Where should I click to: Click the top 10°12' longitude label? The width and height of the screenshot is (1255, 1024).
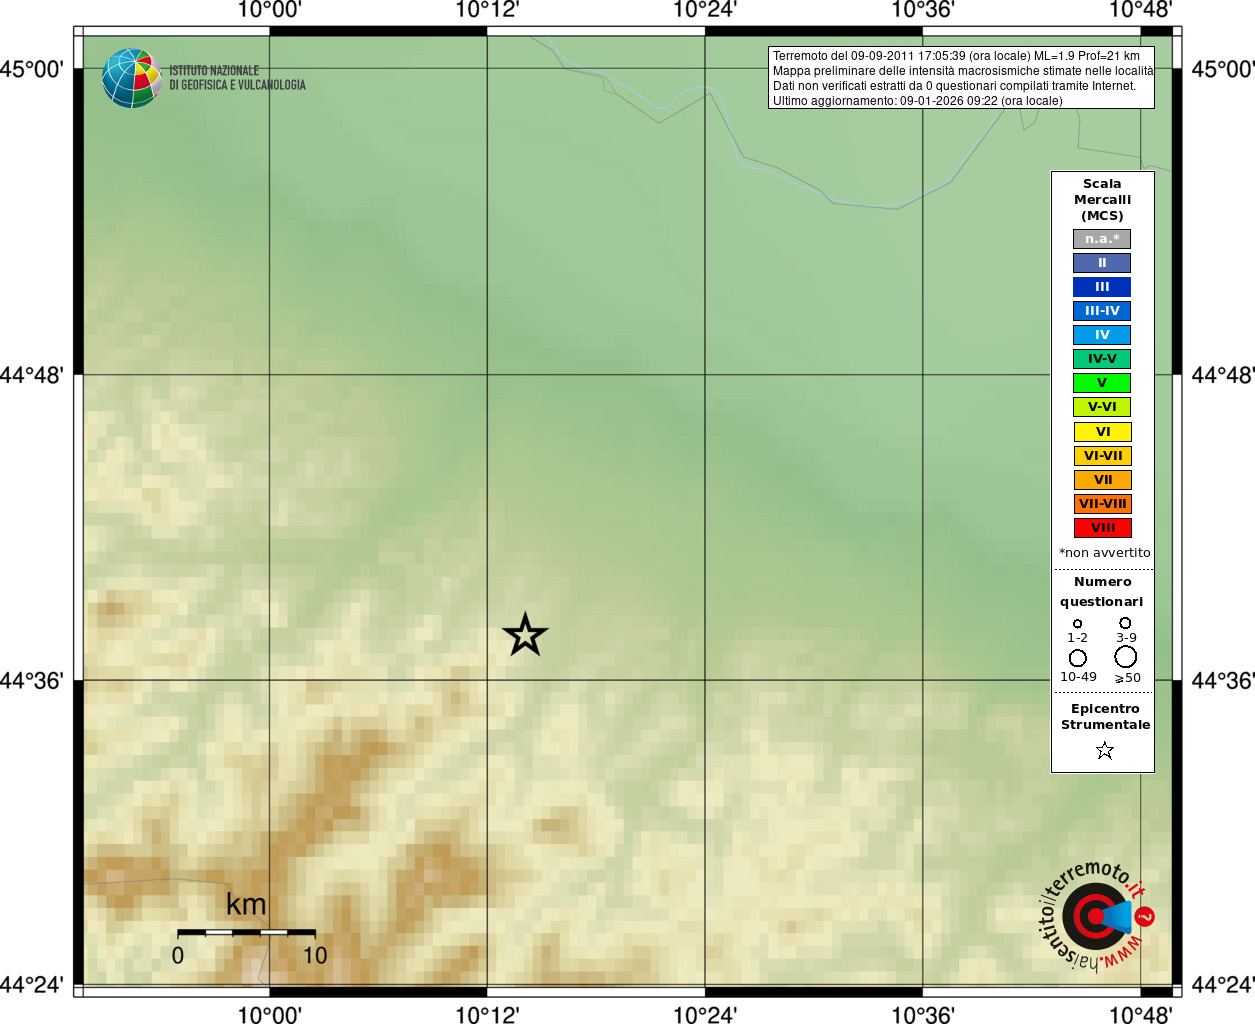pyautogui.click(x=487, y=10)
